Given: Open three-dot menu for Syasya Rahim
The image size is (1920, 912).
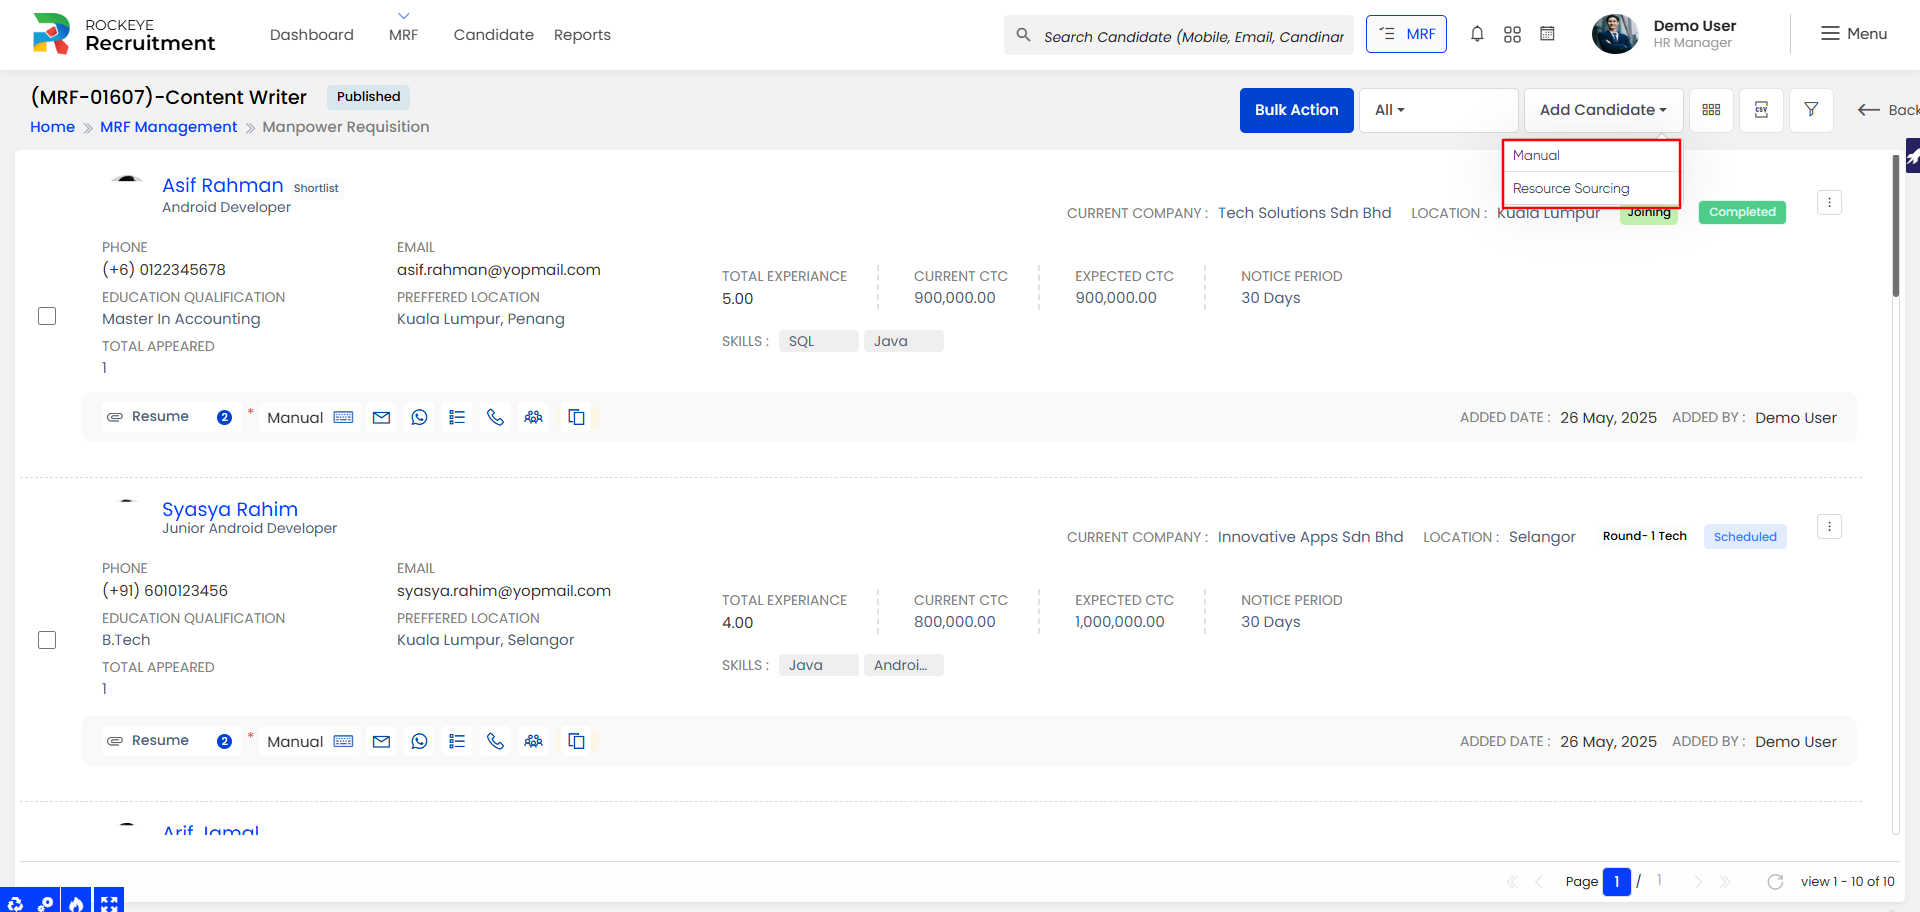Looking at the screenshot, I should click(x=1829, y=526).
